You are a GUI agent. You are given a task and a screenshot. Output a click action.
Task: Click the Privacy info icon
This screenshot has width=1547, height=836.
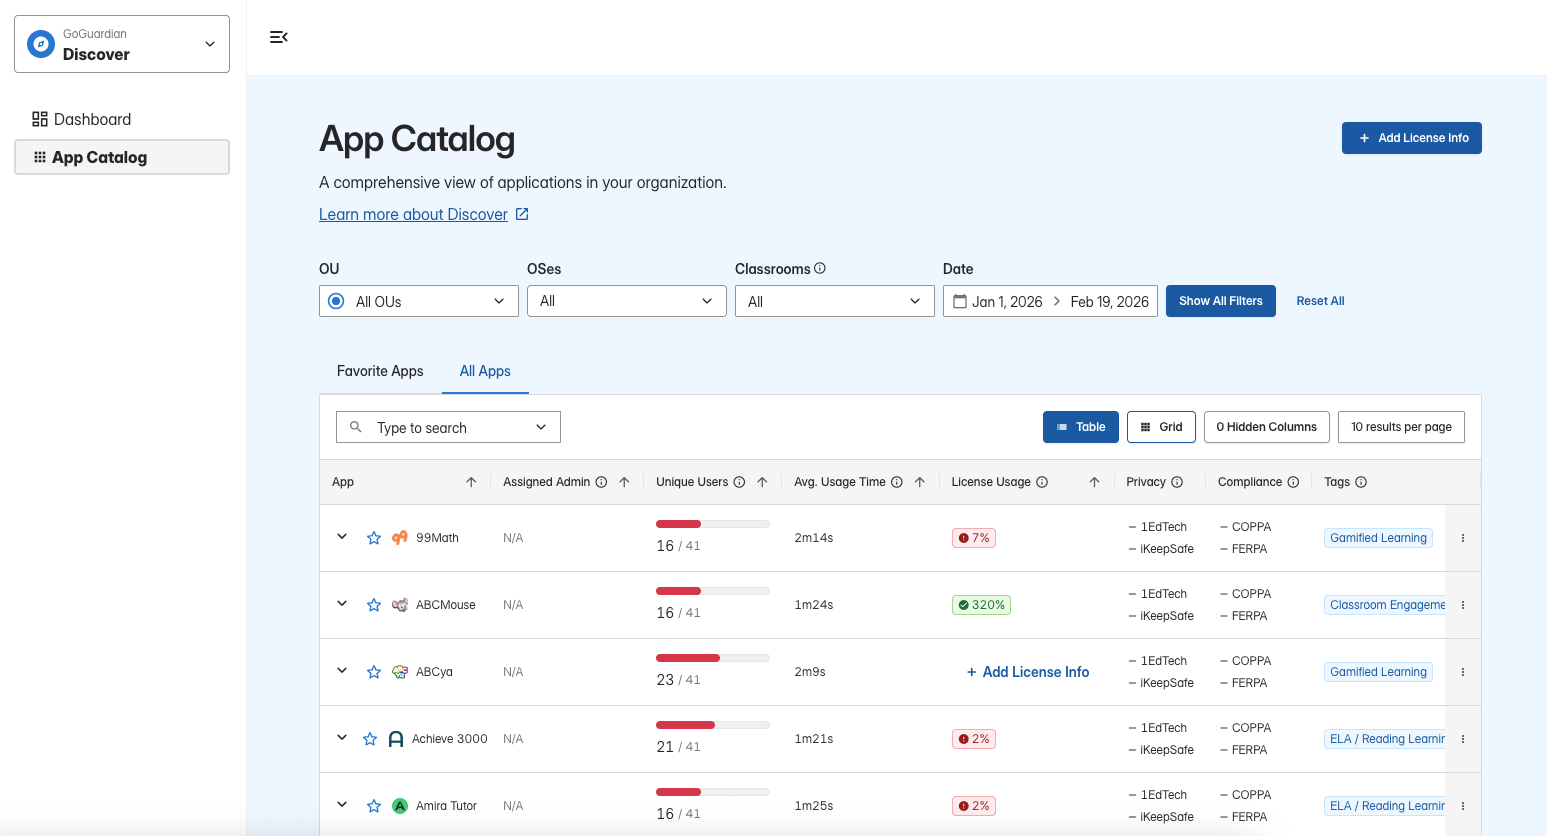(1177, 482)
